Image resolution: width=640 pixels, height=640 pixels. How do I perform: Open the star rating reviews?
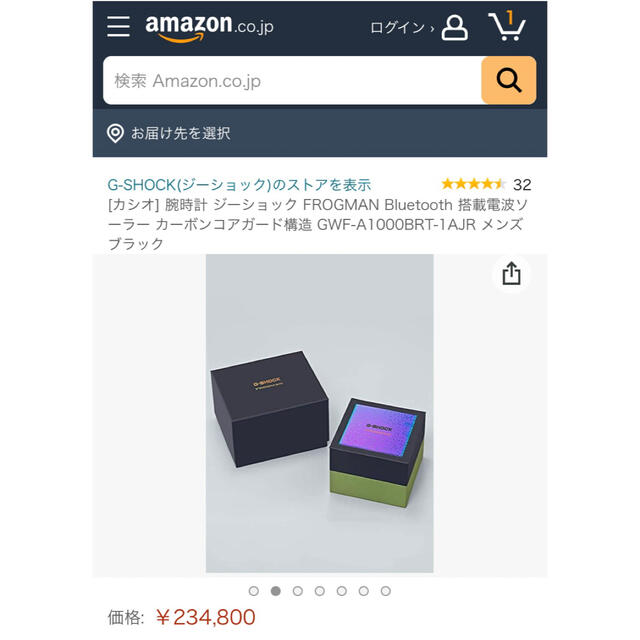[473, 184]
